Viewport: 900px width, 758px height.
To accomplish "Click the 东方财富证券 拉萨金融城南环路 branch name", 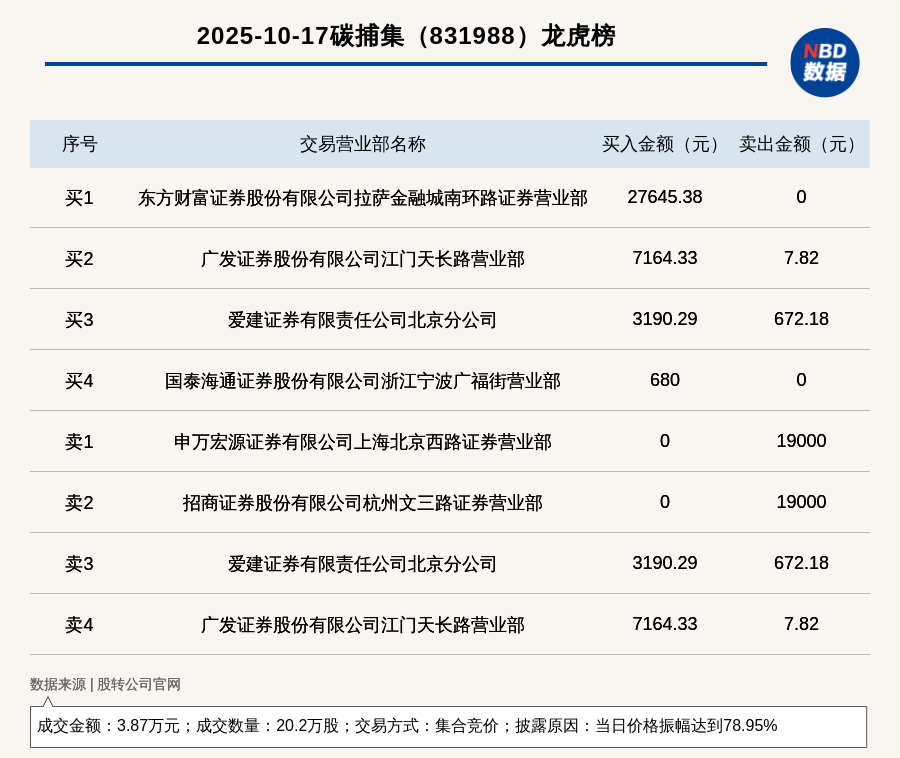I will (x=362, y=198).
